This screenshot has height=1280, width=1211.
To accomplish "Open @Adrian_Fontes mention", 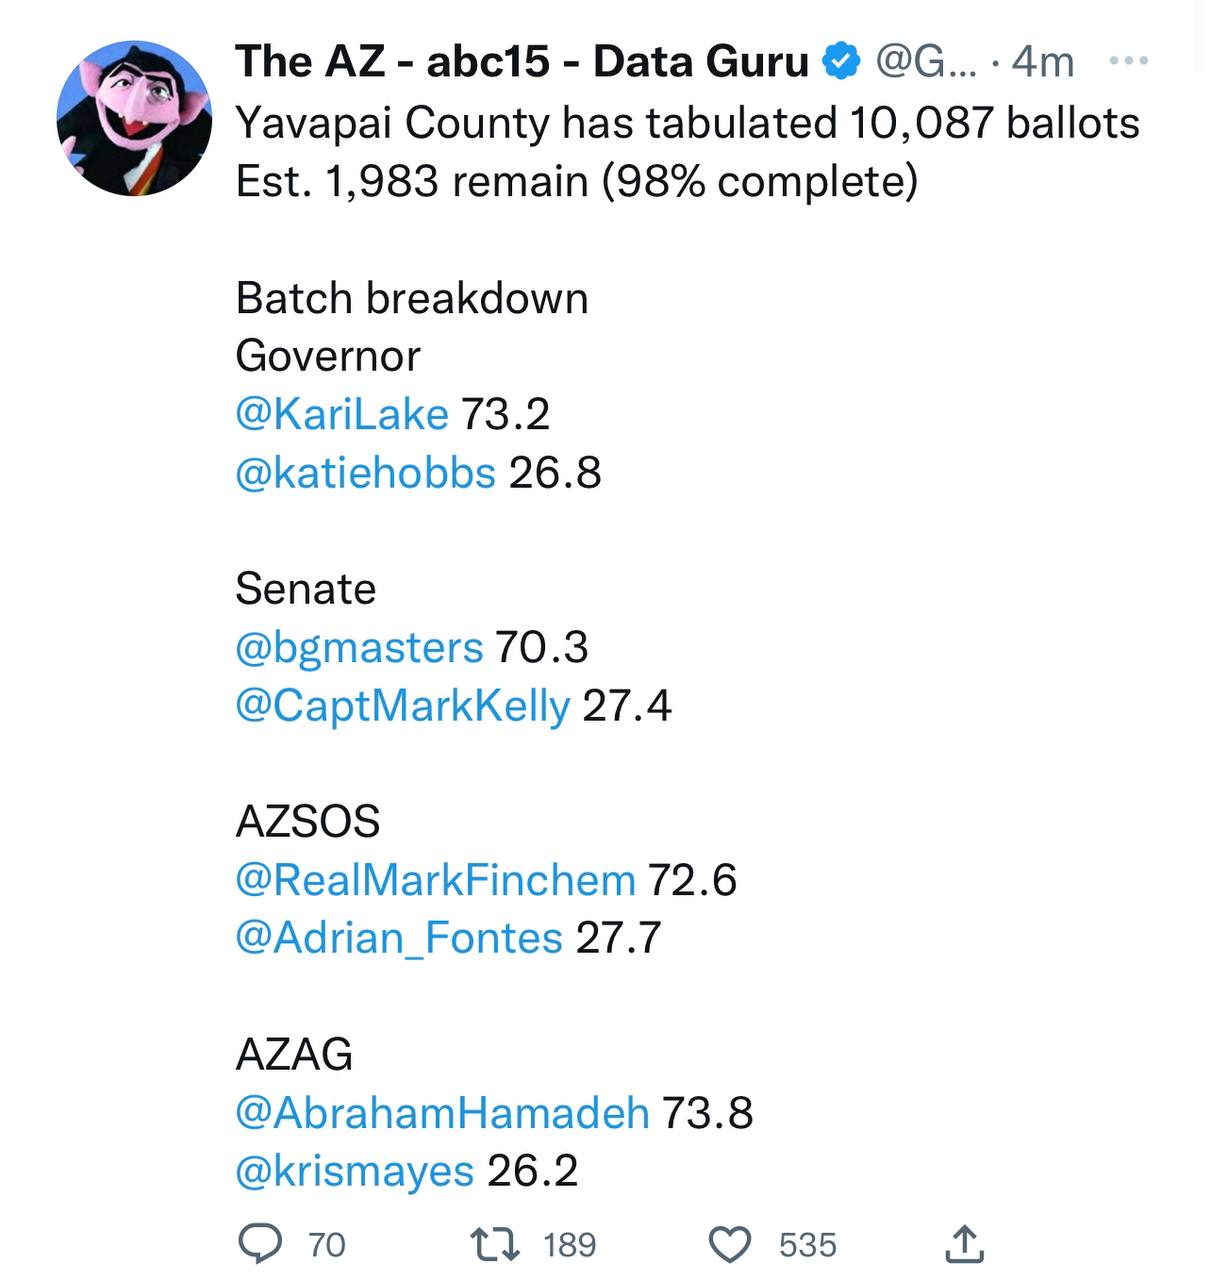I will click(399, 938).
